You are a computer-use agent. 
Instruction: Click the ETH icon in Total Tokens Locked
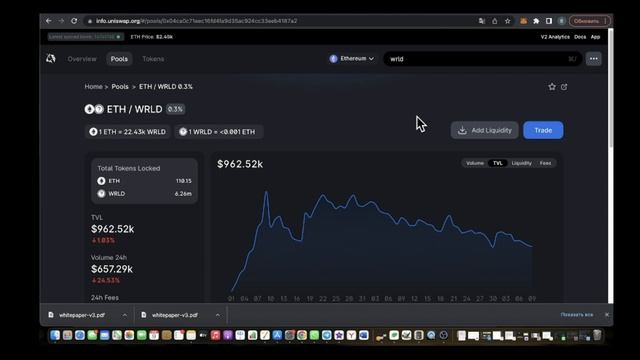coord(101,181)
